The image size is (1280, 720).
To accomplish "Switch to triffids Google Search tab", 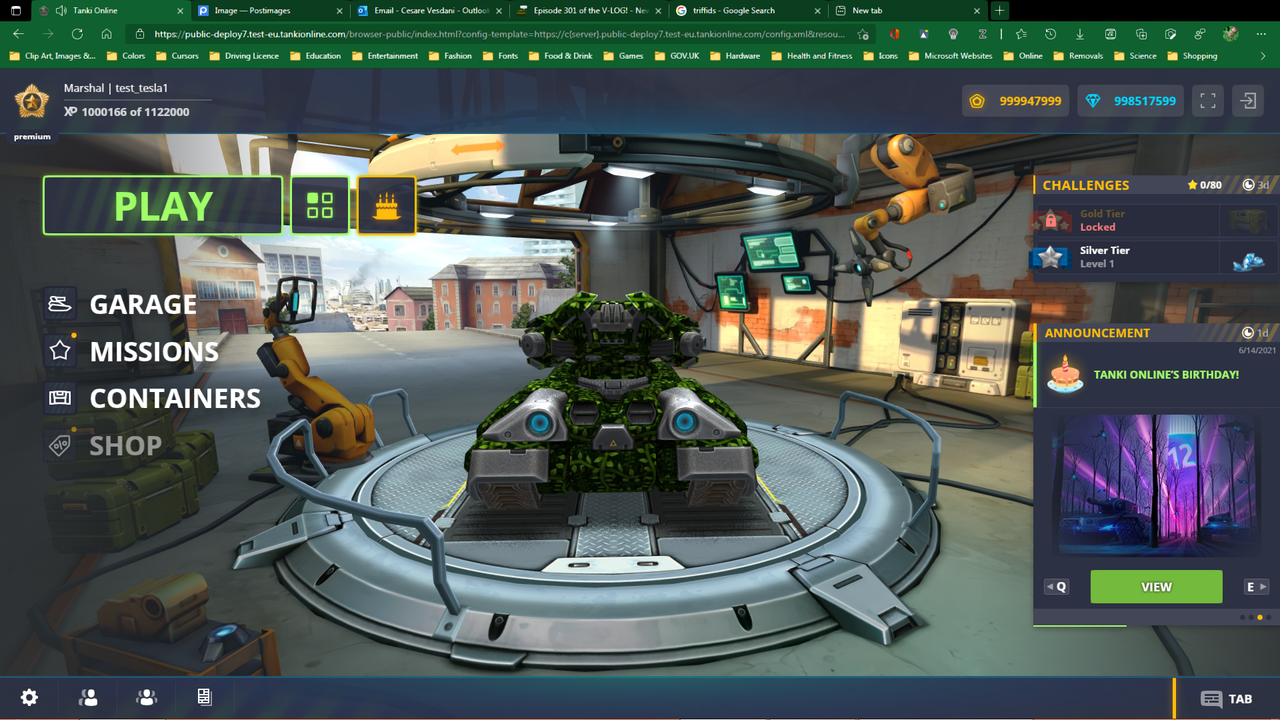I will tap(749, 10).
